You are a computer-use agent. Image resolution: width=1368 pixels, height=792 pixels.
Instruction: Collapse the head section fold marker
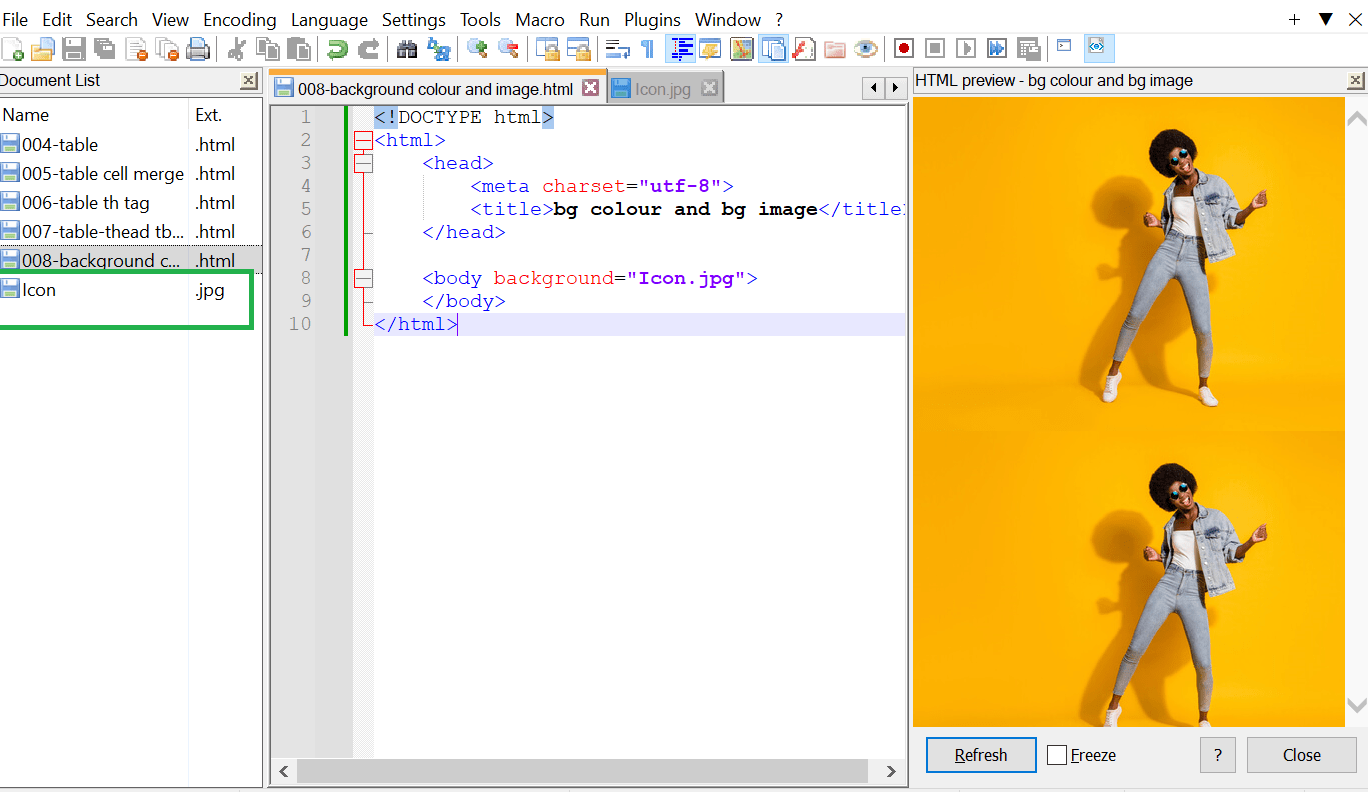tap(362, 163)
